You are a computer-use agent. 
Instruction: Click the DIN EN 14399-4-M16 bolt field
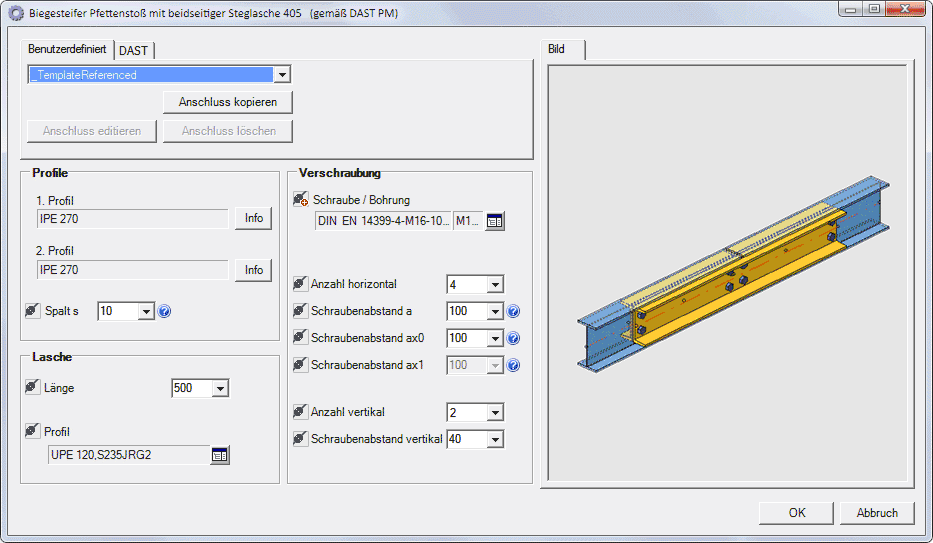pyautogui.click(x=383, y=221)
